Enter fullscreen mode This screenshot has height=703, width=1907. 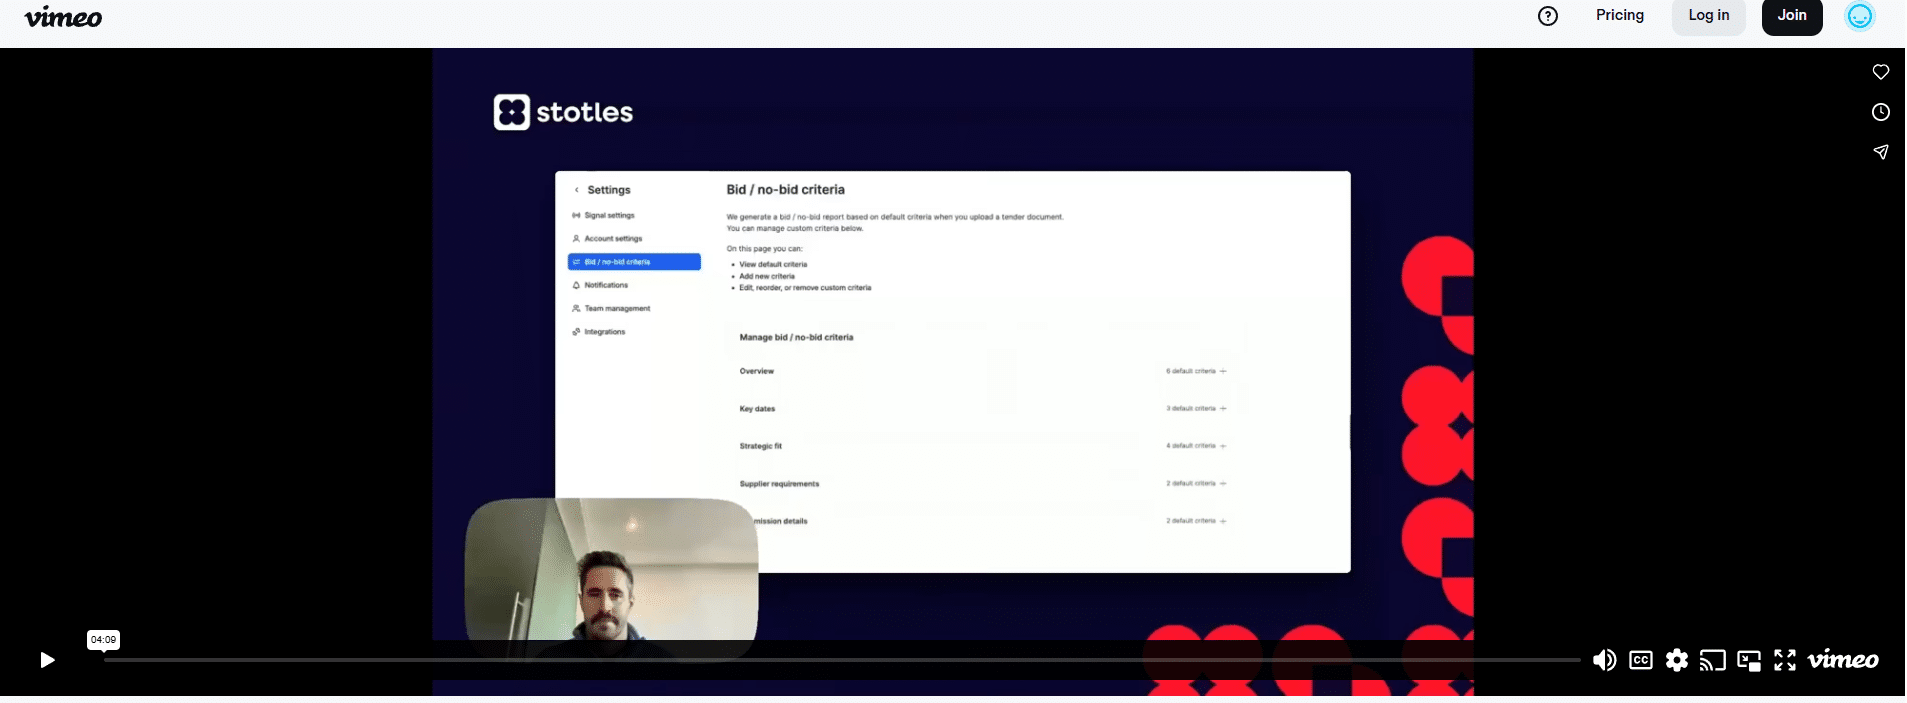1785,660
